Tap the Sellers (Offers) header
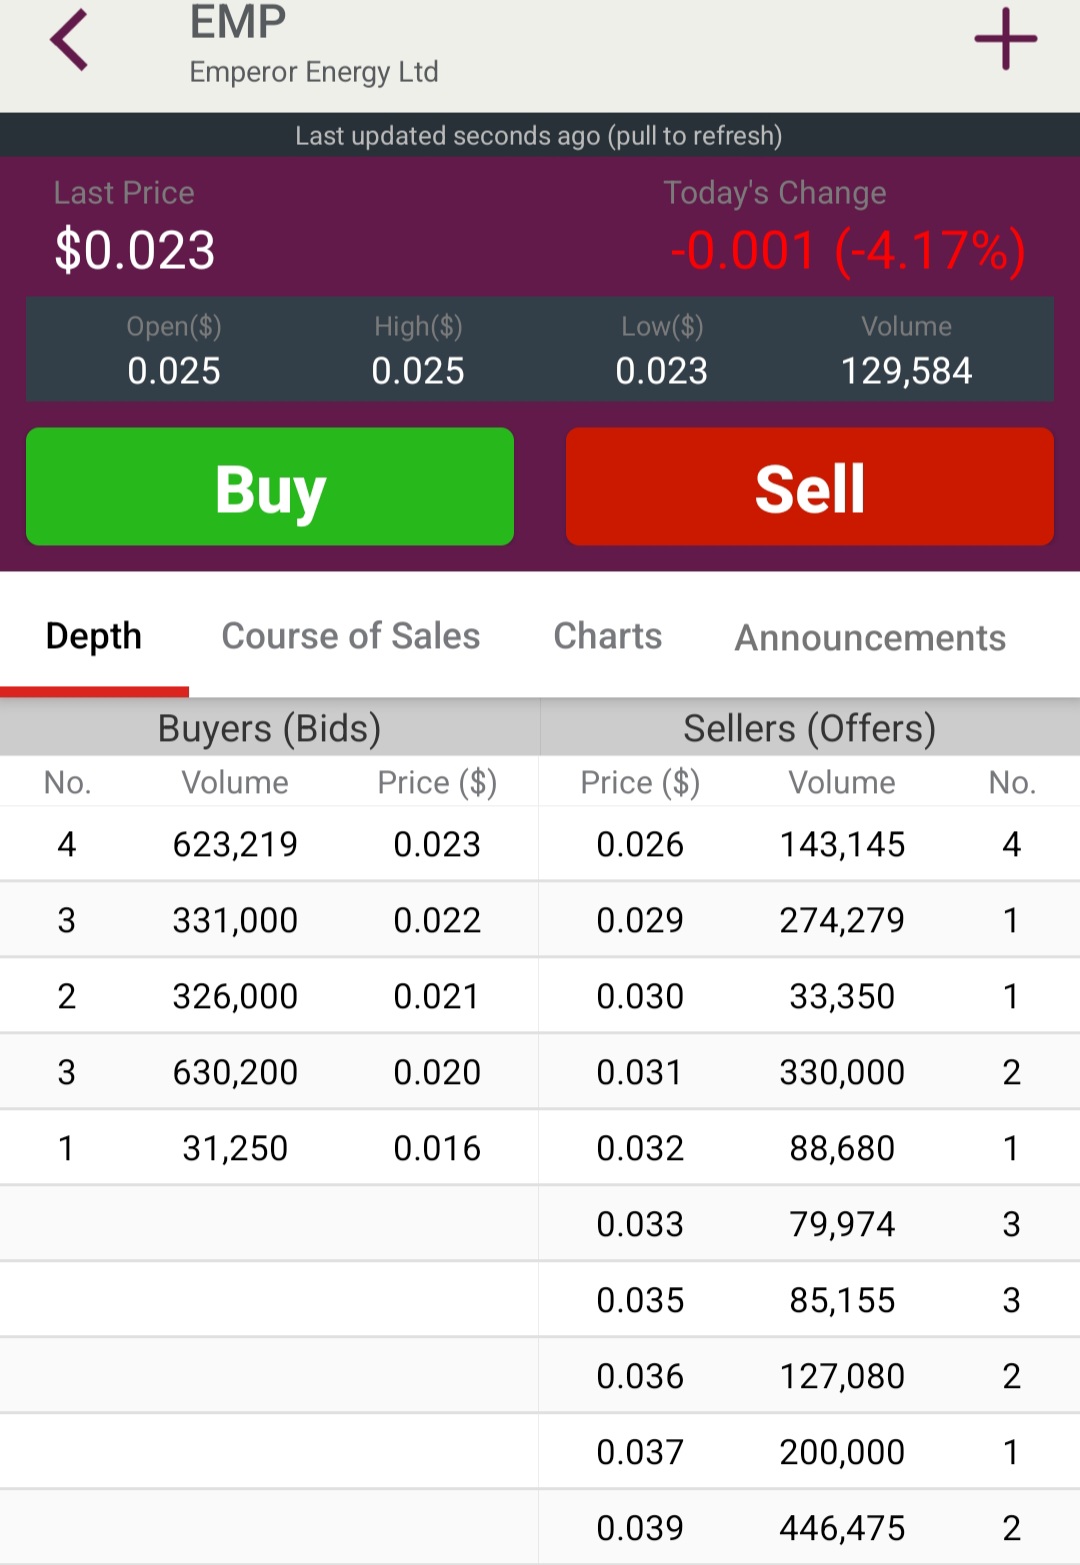Screen dimensions: 1080x1565 (x=810, y=728)
